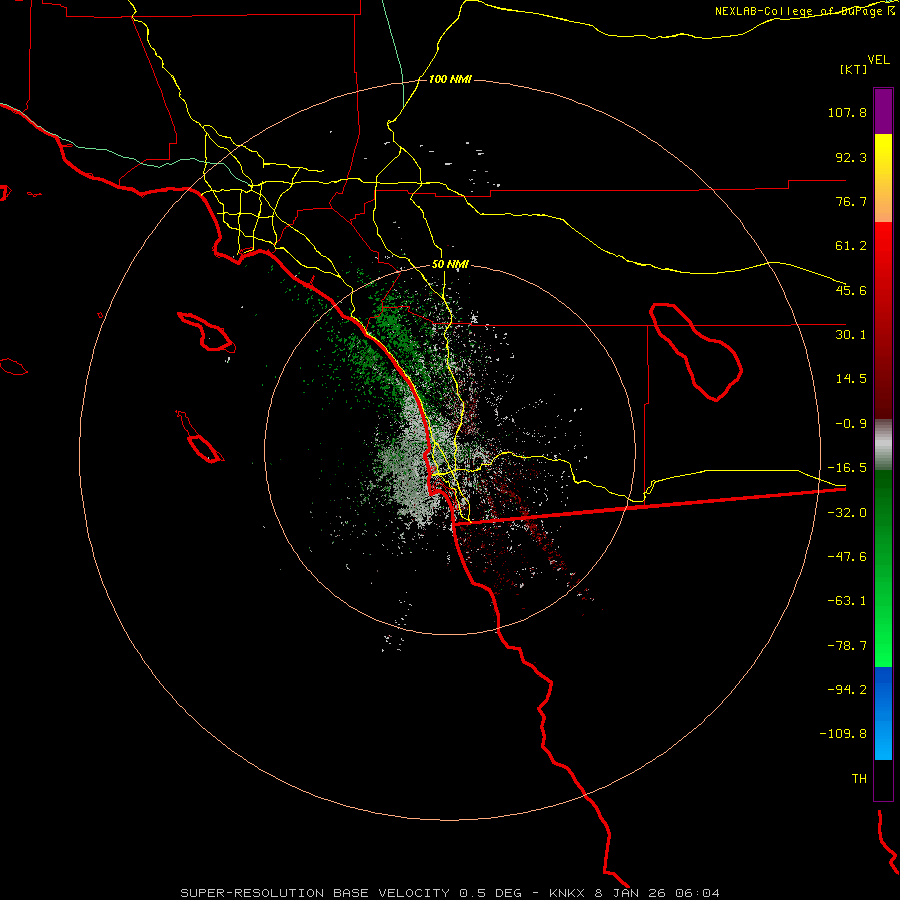Click the Salton Sea outline on the map
This screenshot has height=900, width=900.
695,351
